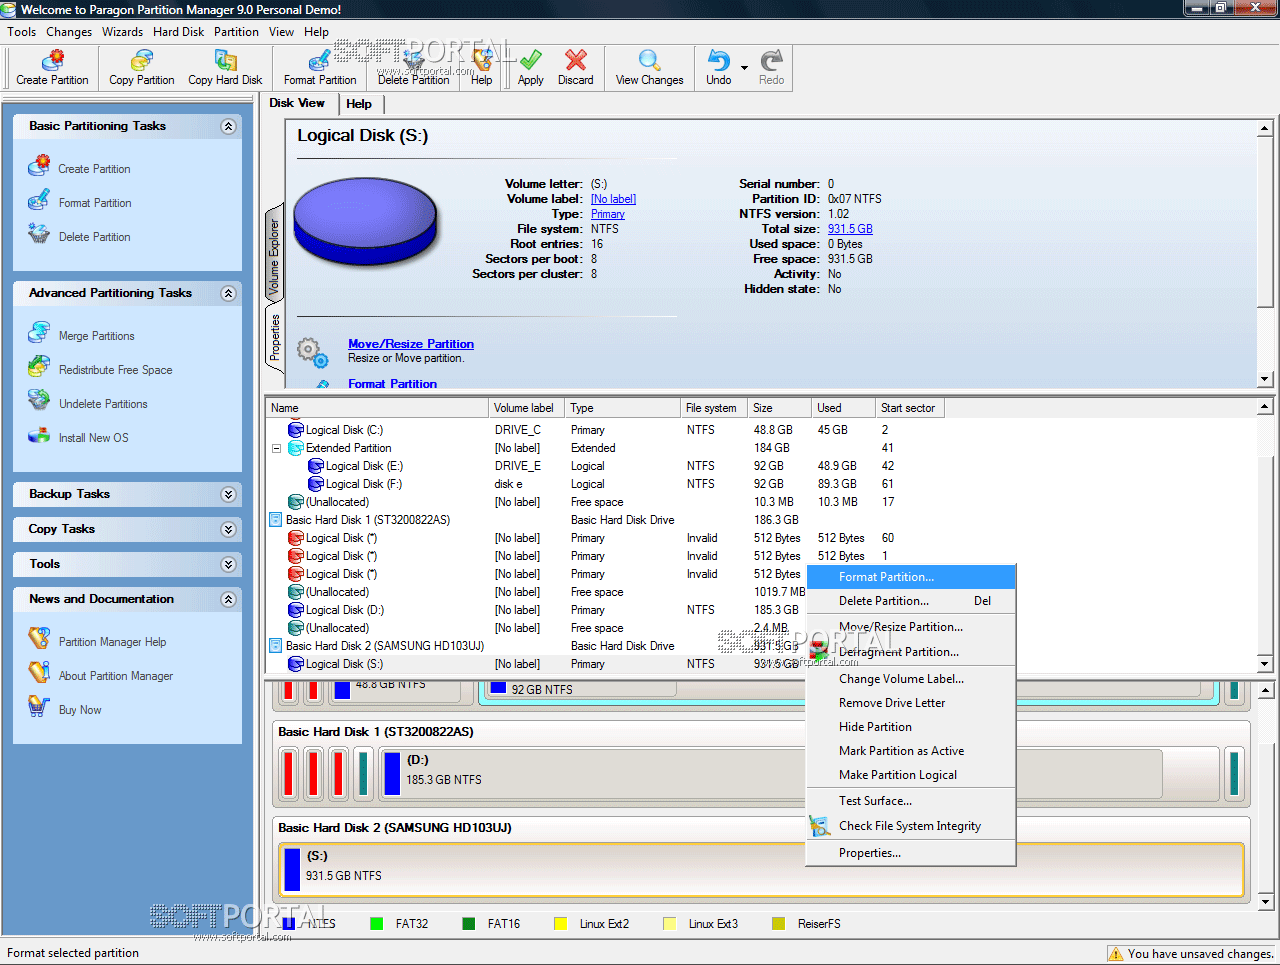Expand the Tools panel
Screen dimensions: 1280x965
coord(228,564)
